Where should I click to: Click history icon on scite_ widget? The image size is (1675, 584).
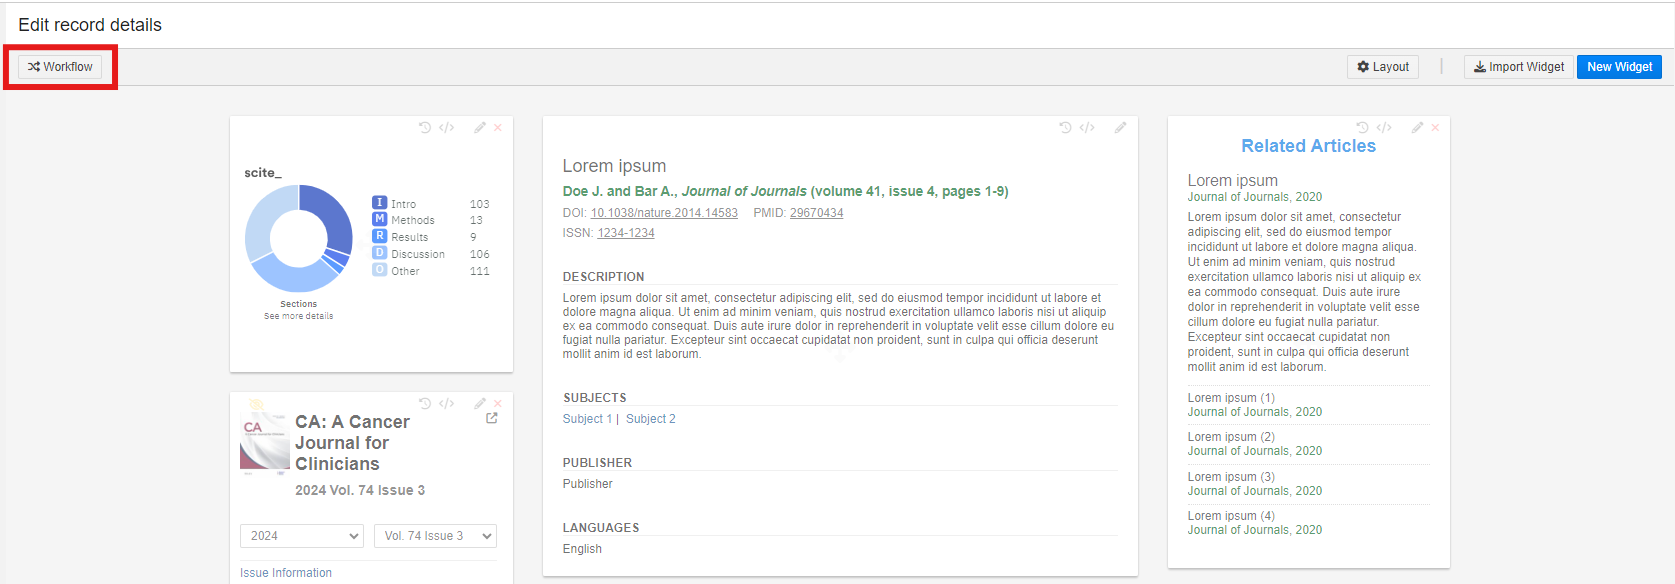coord(425,128)
